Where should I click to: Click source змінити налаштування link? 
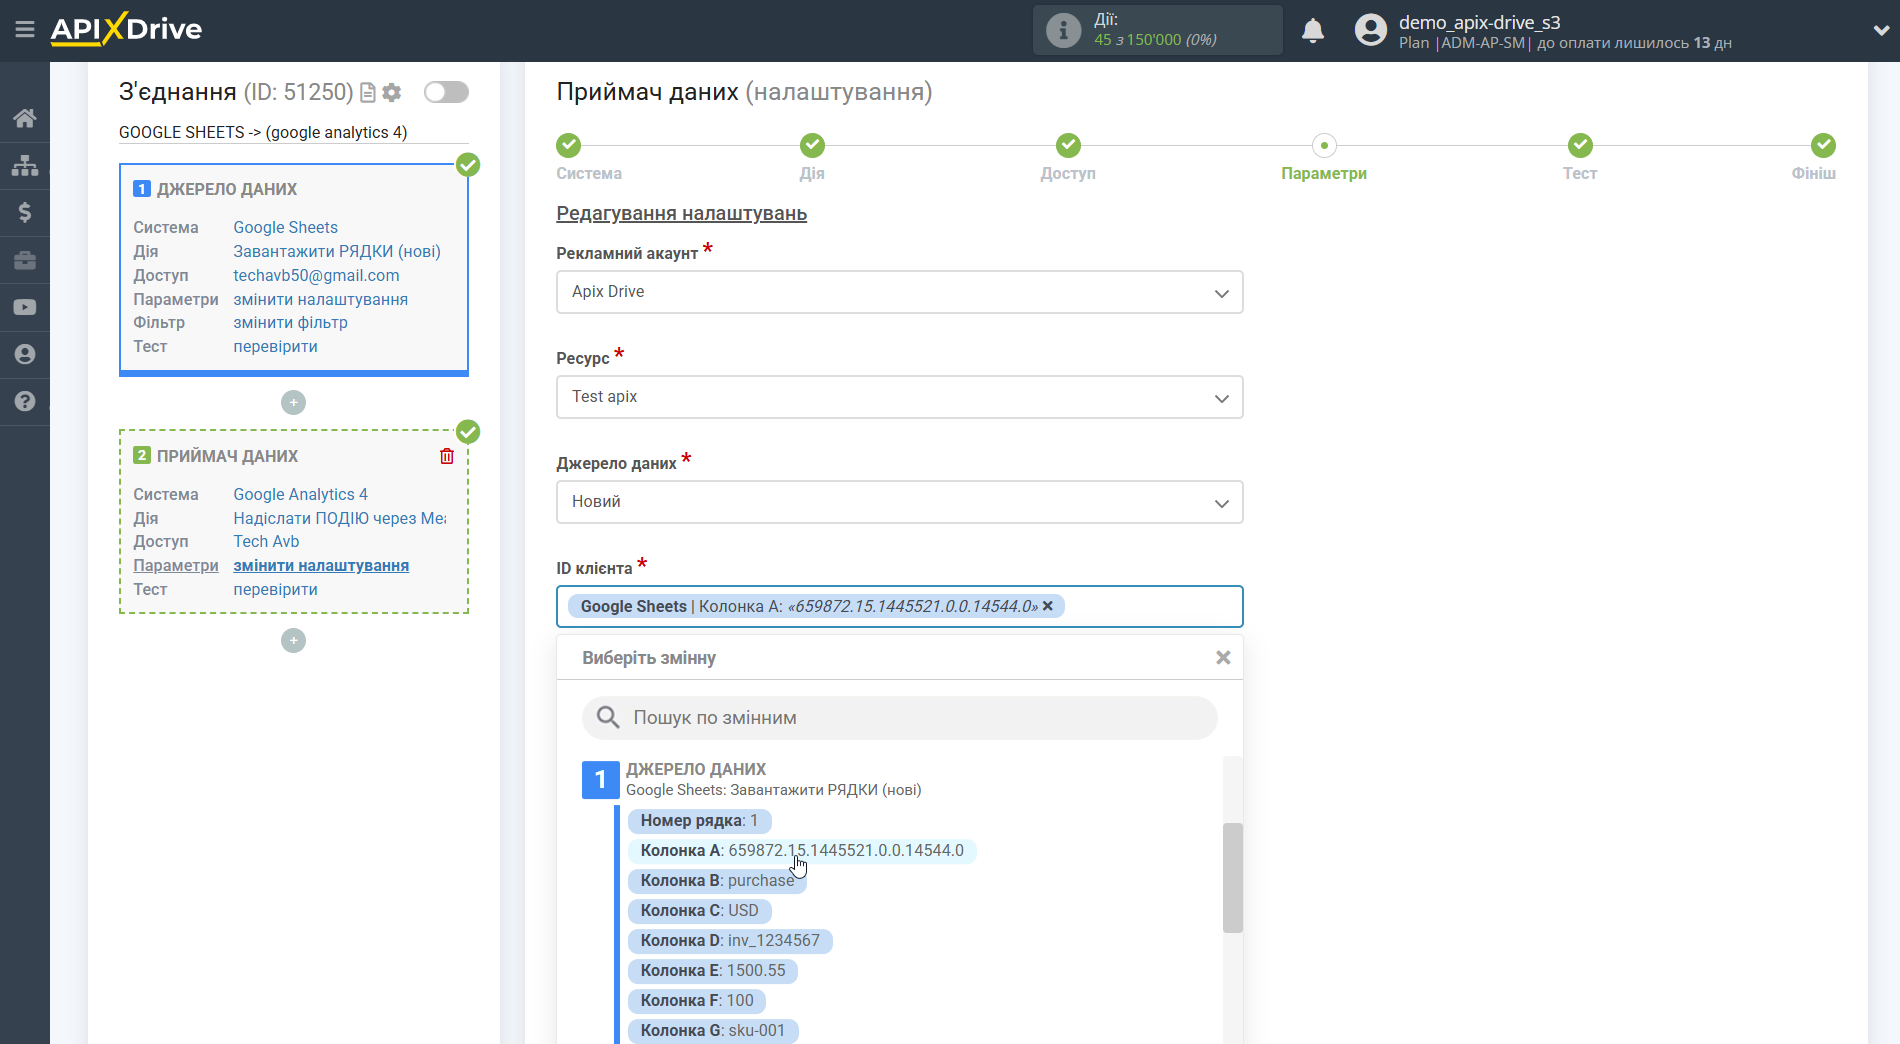pos(320,299)
